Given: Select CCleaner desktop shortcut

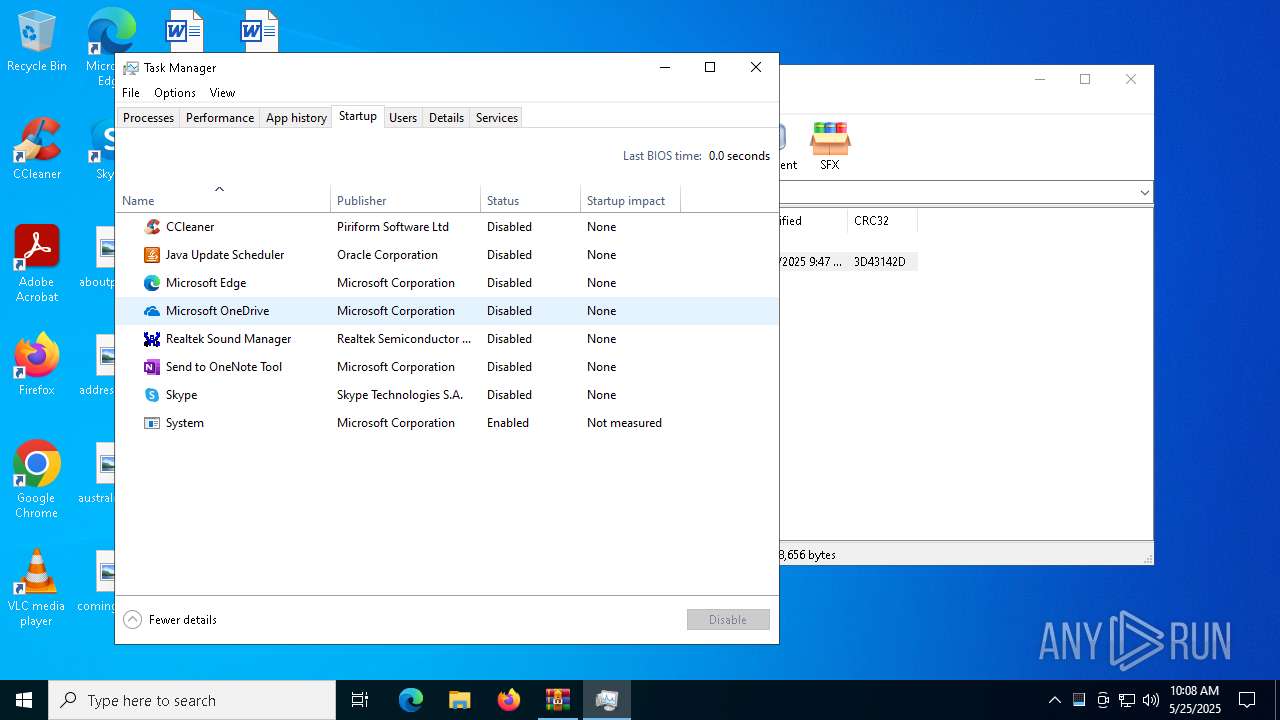Looking at the screenshot, I should [37, 149].
